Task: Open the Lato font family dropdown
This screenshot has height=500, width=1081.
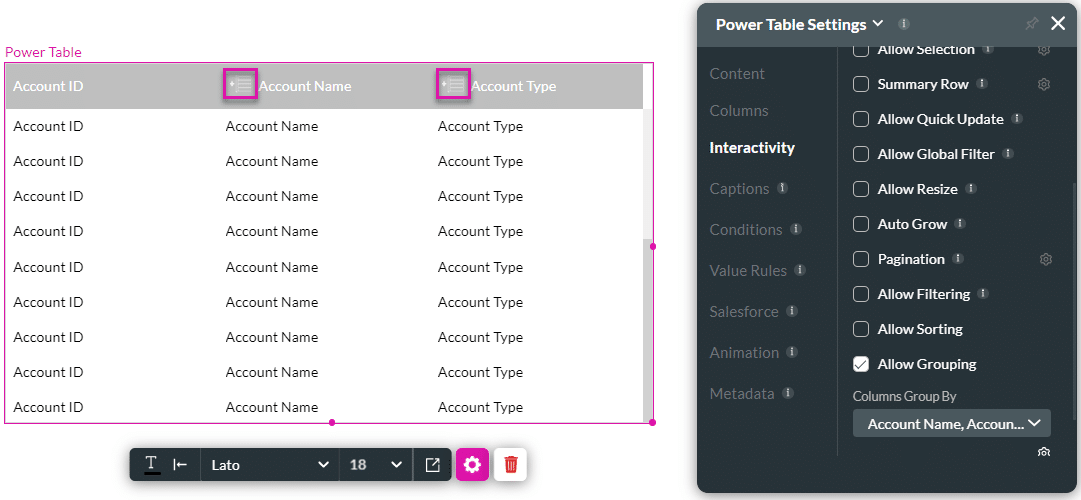Action: (270, 465)
